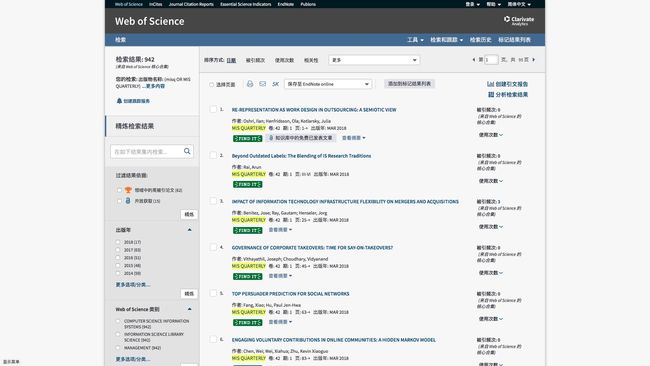The width and height of the screenshot is (650, 366).
Task: Tick the select page checkbox
Action: (x=211, y=85)
